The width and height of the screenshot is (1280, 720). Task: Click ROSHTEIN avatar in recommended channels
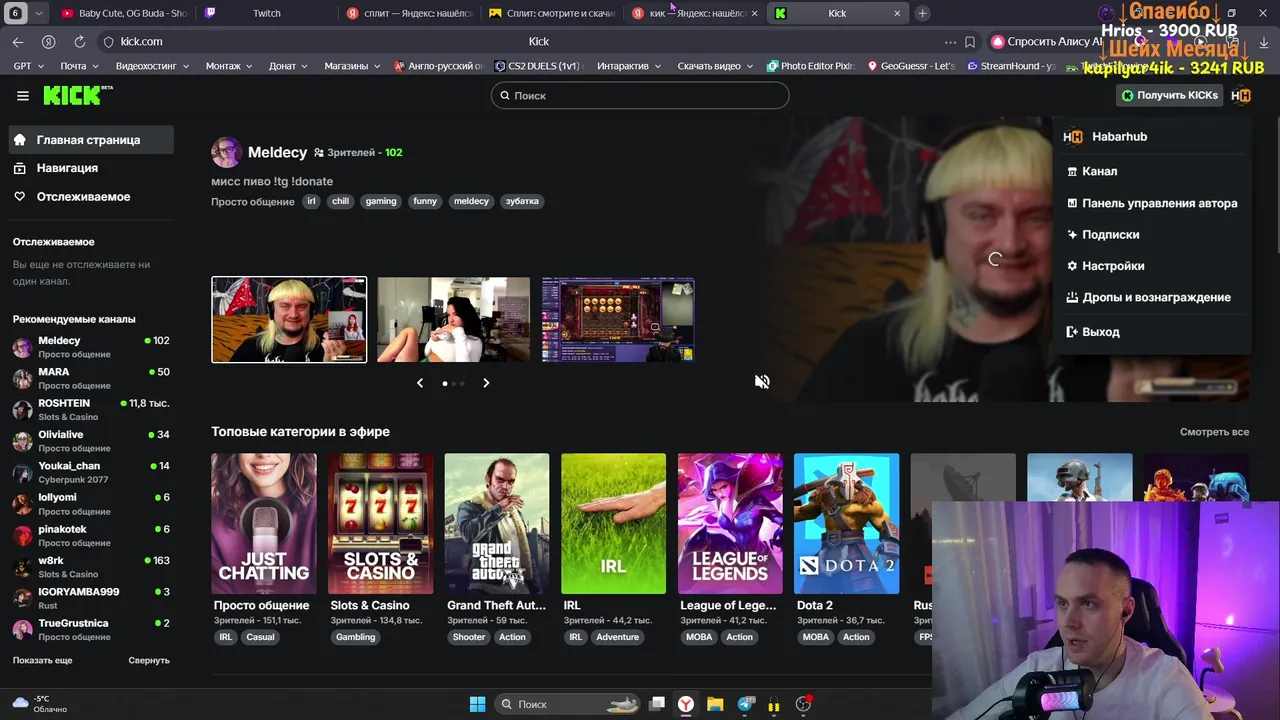[22, 410]
